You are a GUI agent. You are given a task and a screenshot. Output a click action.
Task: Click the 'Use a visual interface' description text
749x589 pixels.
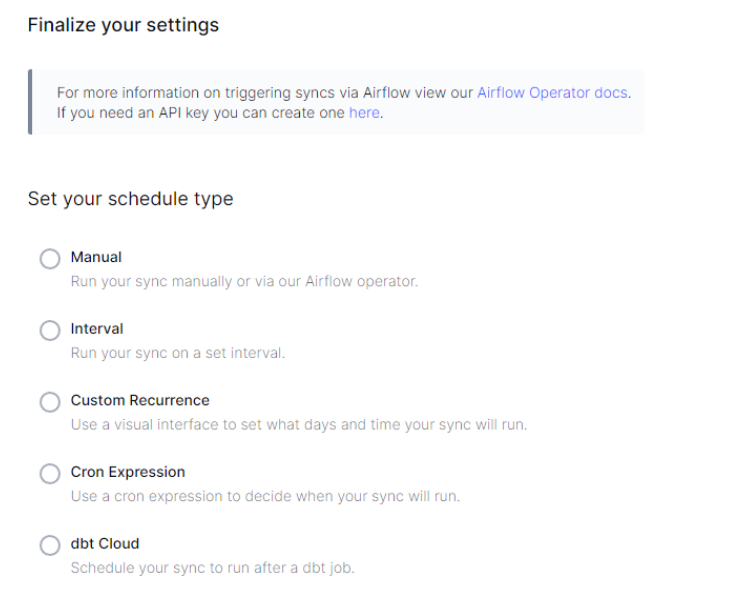click(299, 425)
